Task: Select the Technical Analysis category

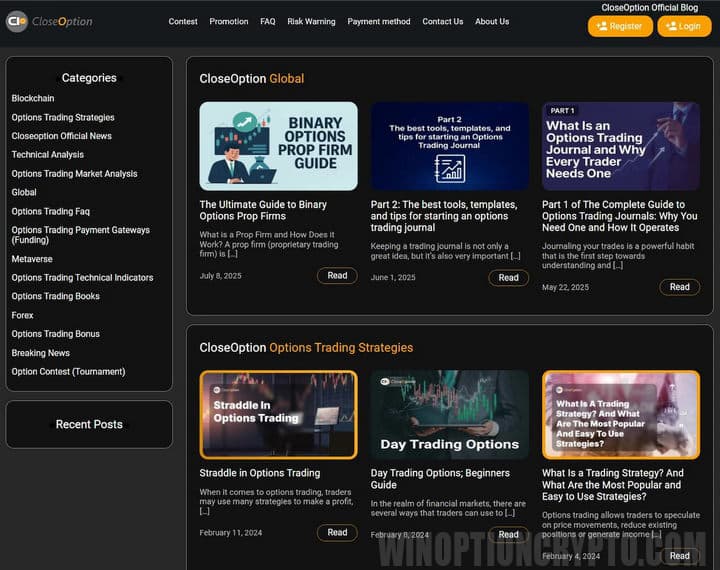Action: click(x=48, y=155)
